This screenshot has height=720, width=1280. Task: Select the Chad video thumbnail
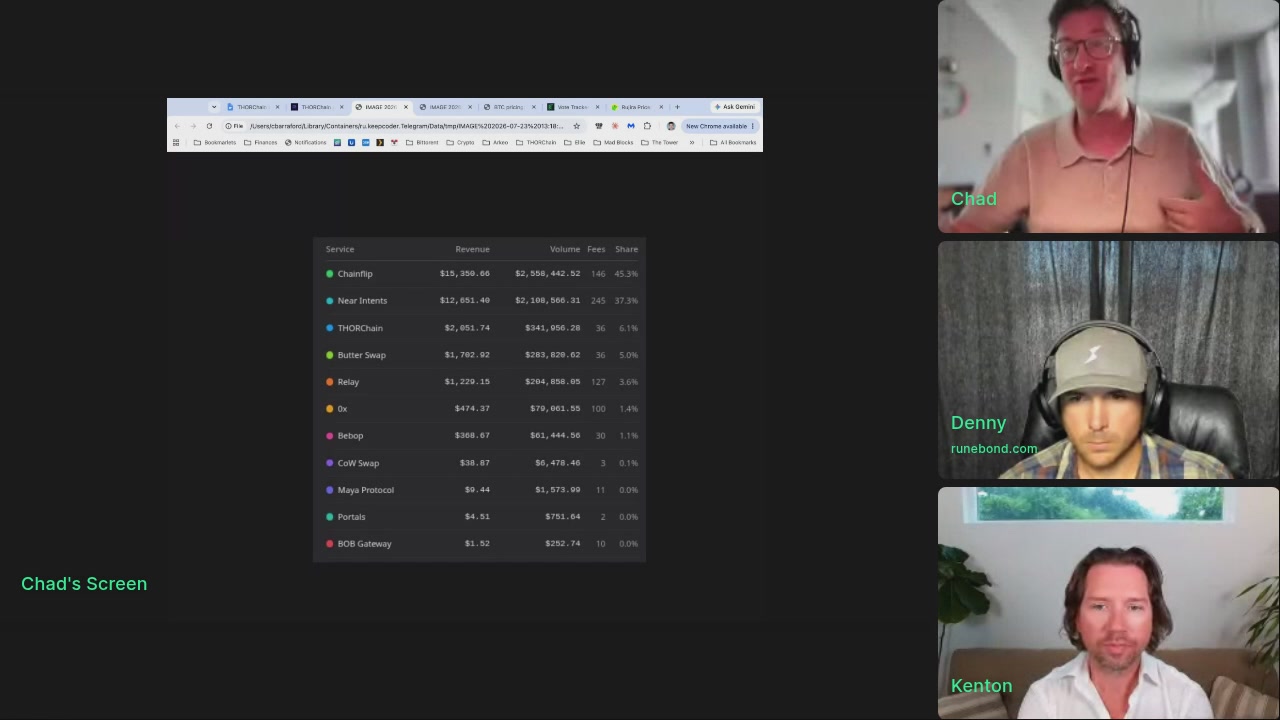click(x=1108, y=116)
